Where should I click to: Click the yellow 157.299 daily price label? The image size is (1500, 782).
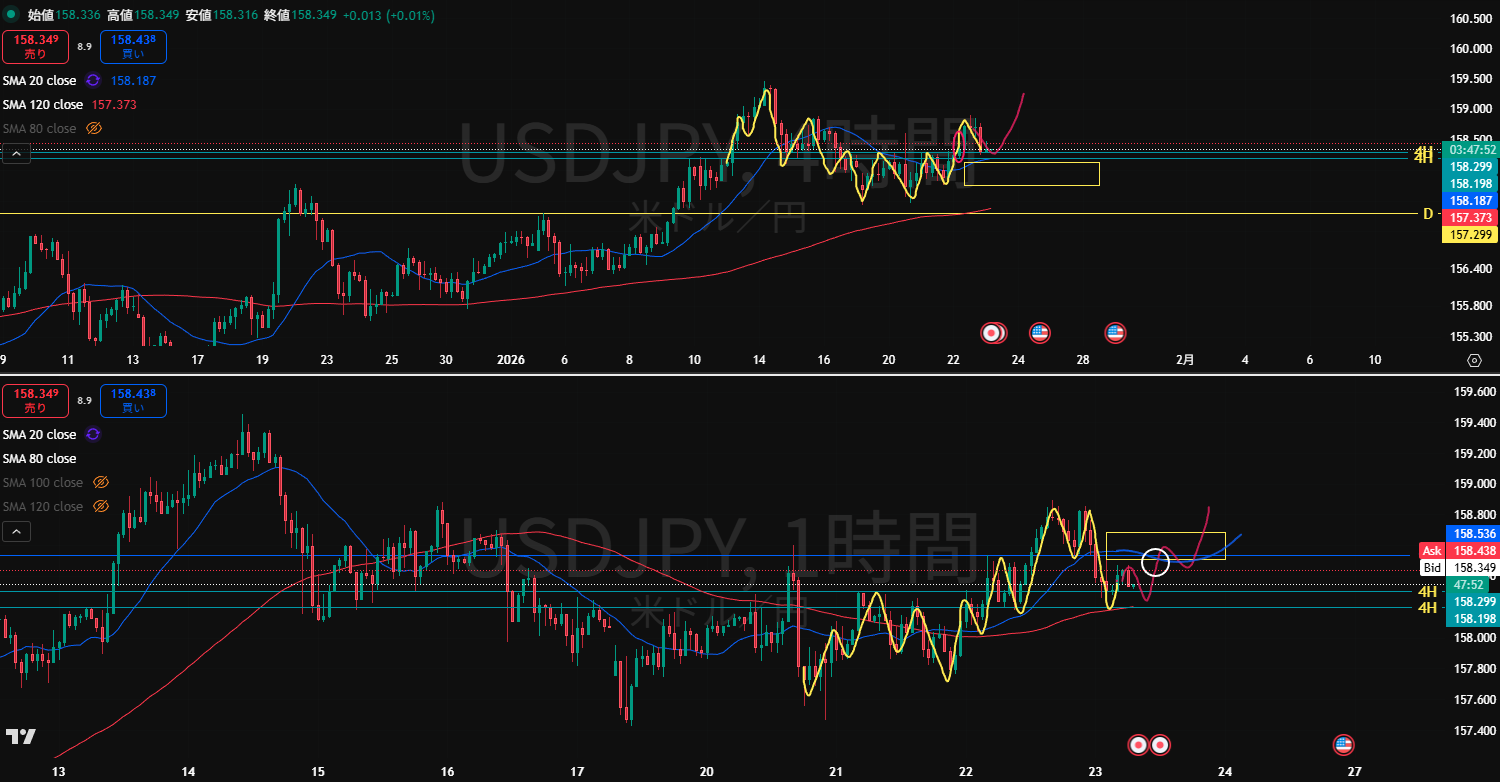click(1470, 234)
